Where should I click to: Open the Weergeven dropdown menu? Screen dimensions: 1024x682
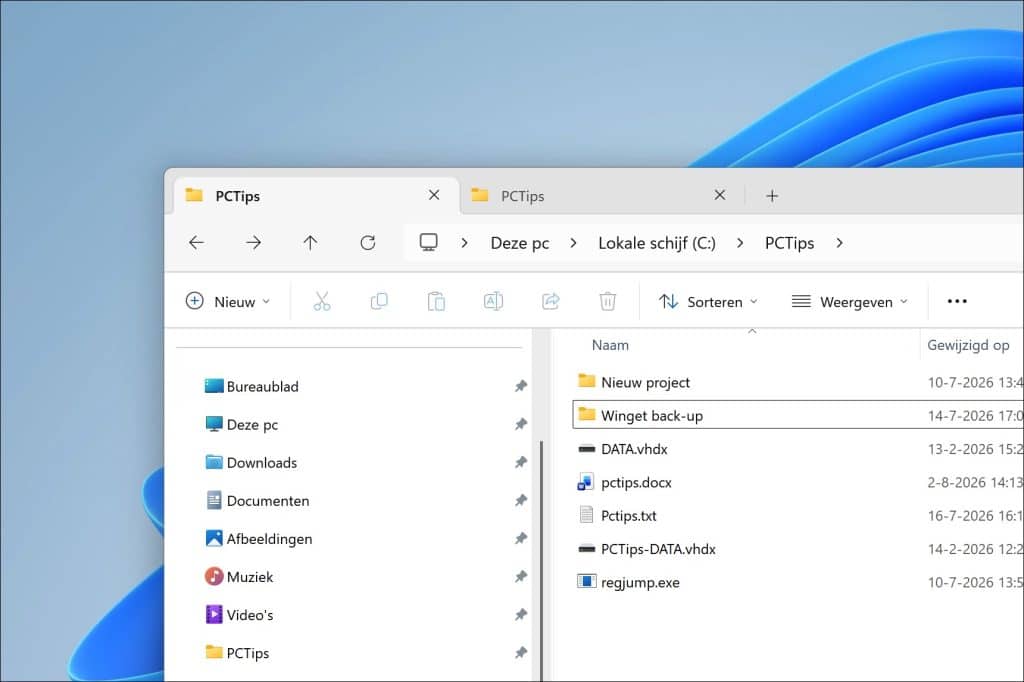(850, 301)
